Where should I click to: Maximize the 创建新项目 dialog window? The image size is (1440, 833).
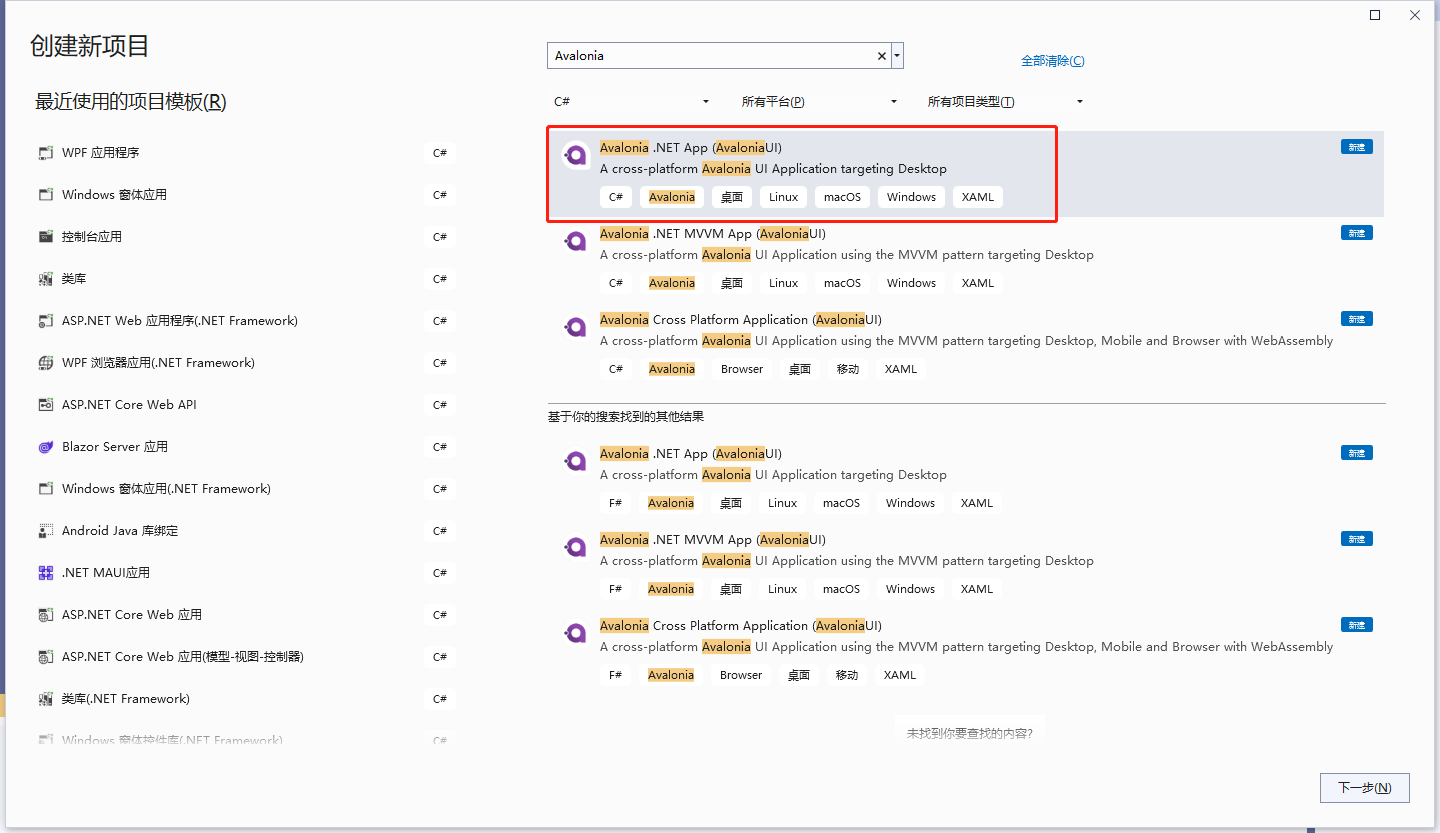[x=1376, y=15]
